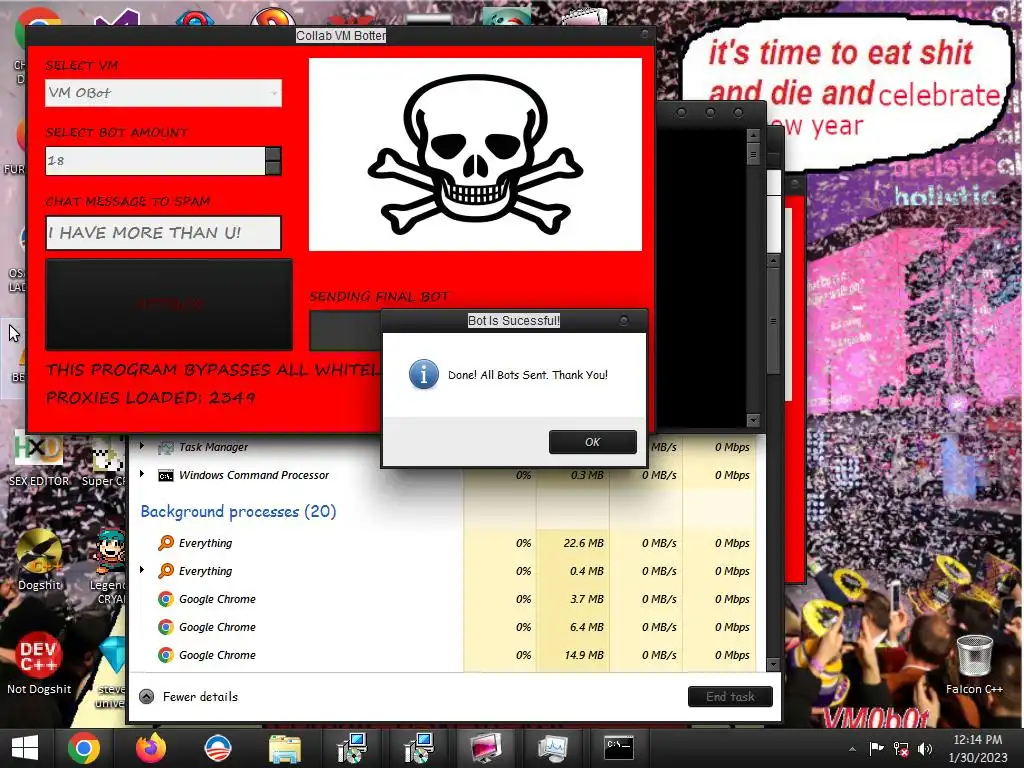The width and height of the screenshot is (1024, 768).
Task: Open the volume speaker tray icon
Action: click(925, 749)
